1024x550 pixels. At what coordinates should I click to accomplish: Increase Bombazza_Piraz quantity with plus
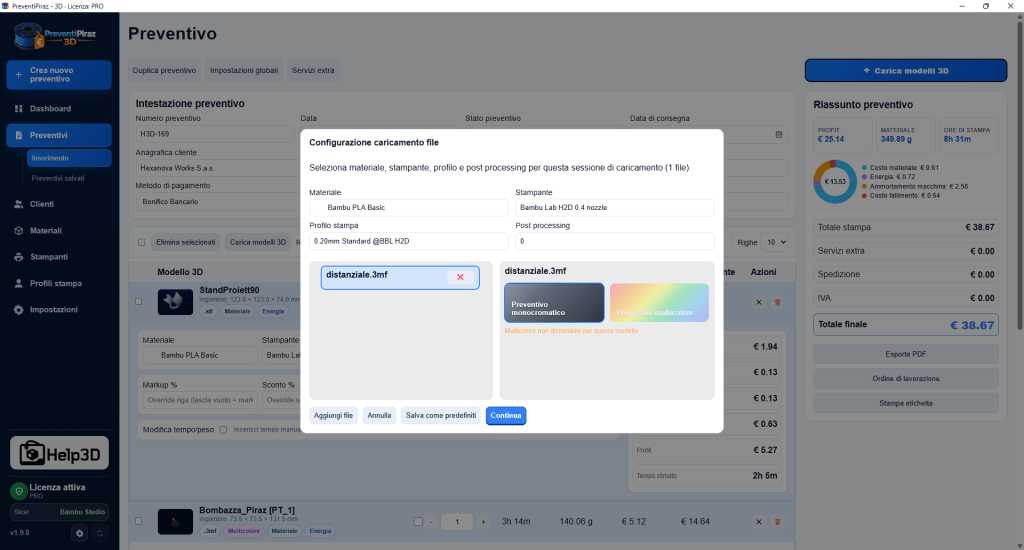point(483,522)
